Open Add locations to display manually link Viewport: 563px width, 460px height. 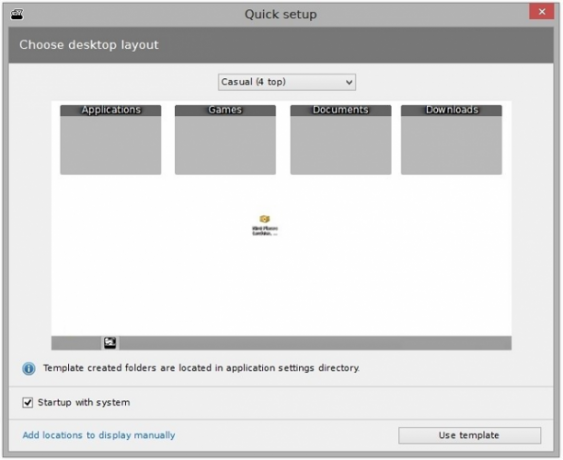[x=99, y=435]
